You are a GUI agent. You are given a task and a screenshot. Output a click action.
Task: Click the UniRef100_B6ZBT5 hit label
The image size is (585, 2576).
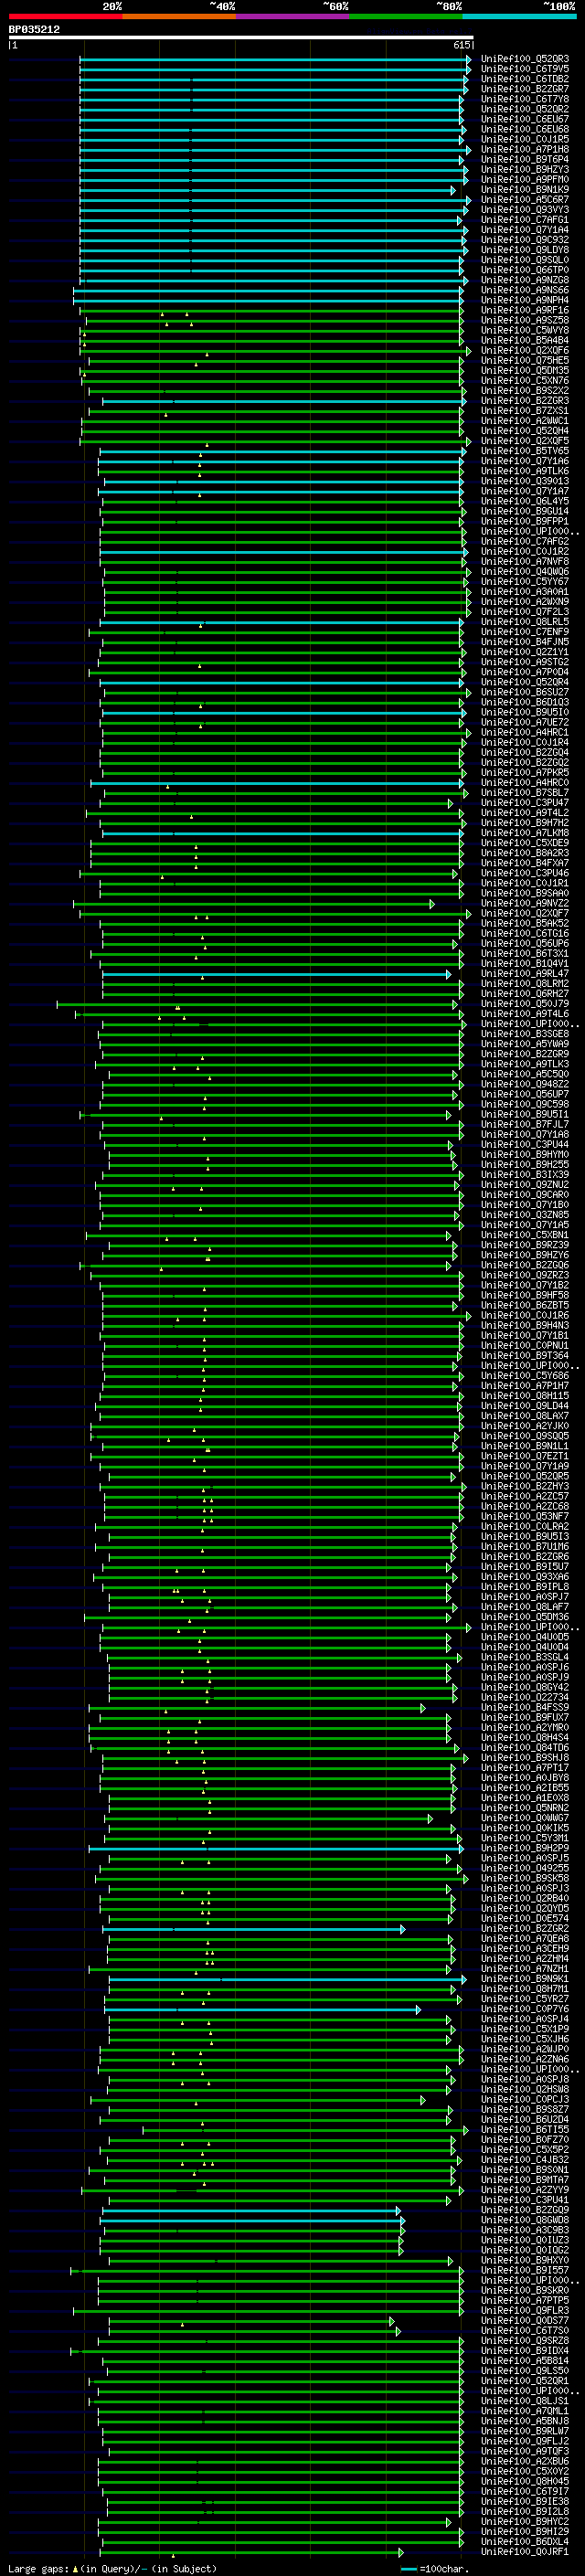tap(525, 1305)
